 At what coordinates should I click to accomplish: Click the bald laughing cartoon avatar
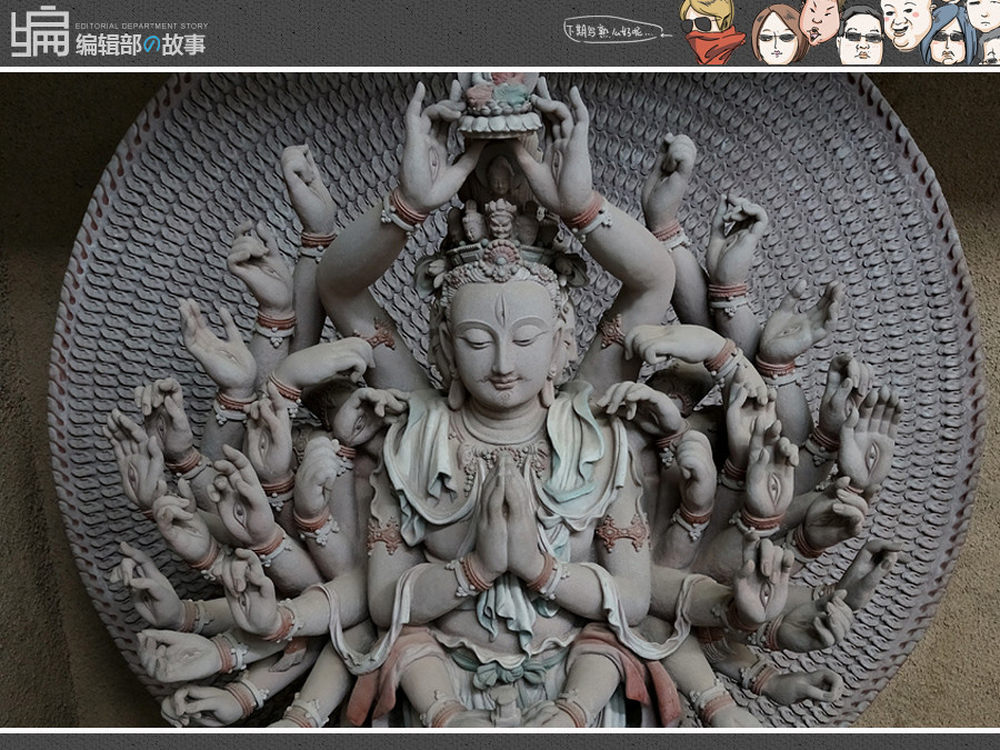click(908, 24)
